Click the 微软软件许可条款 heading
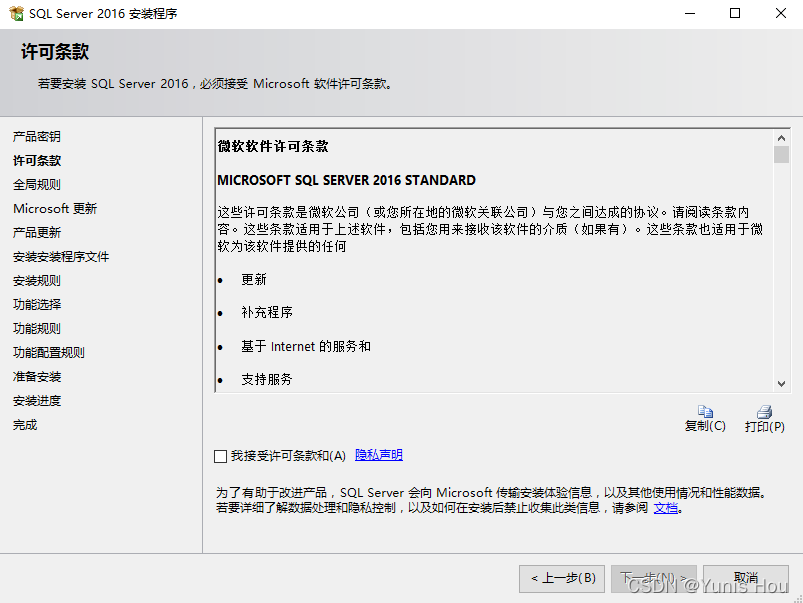The height and width of the screenshot is (603, 803). click(273, 147)
